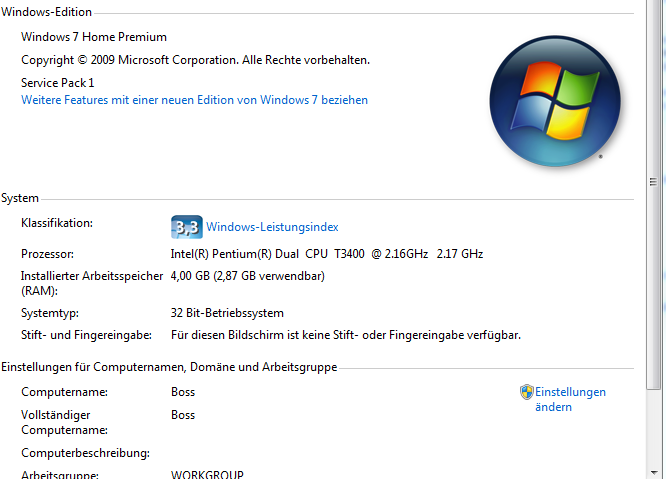Open the 'Weitere Features mit einer neuen Edition' link

click(x=194, y=100)
